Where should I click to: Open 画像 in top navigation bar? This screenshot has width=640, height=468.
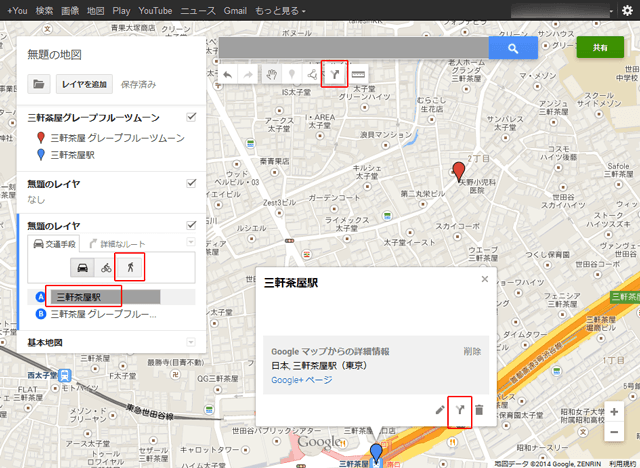pyautogui.click(x=70, y=11)
